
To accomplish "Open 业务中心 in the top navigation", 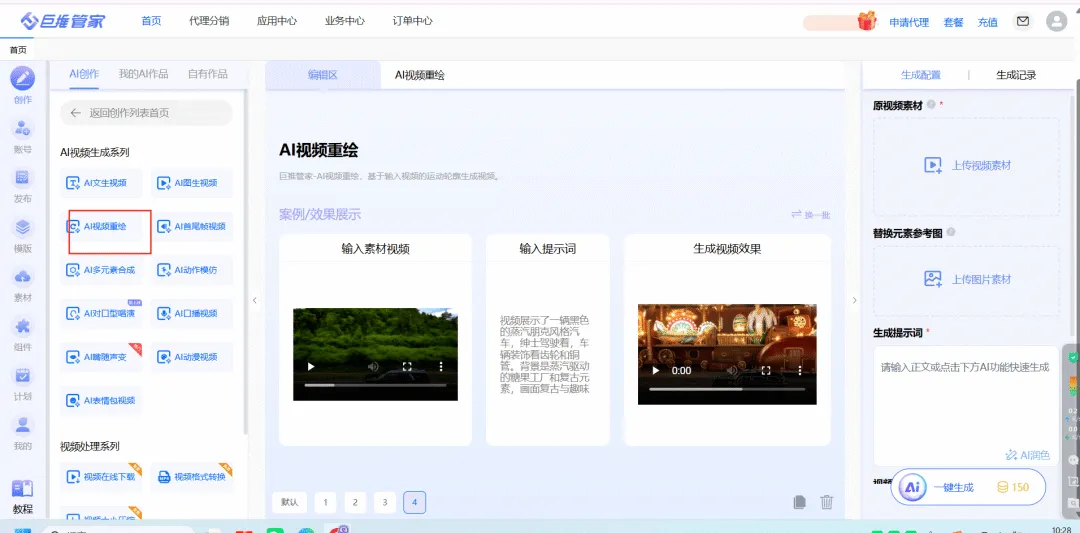I will coord(344,21).
